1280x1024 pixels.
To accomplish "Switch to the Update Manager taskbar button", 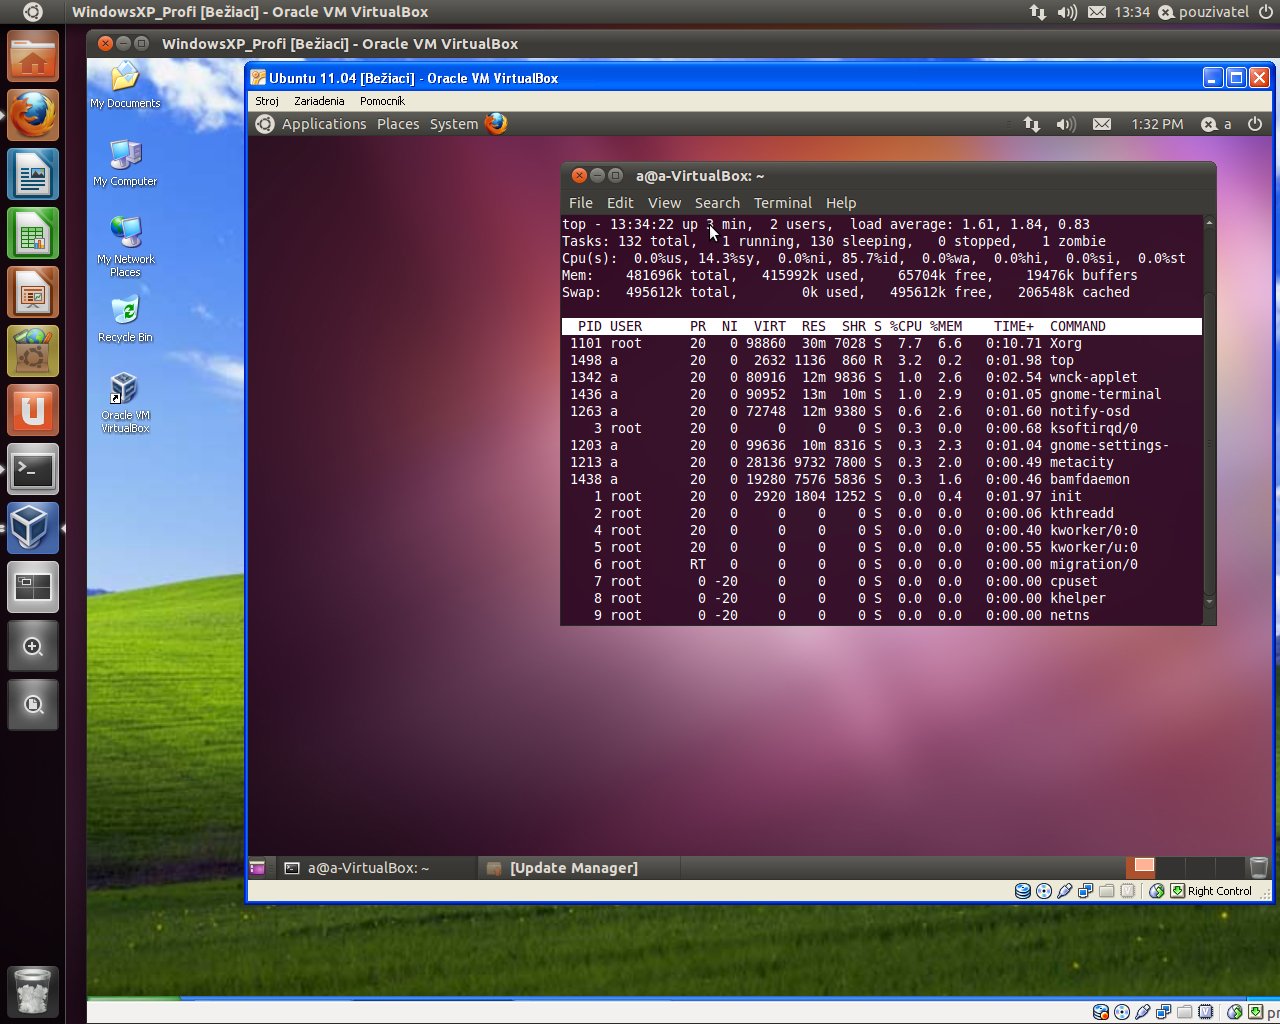I will point(572,868).
